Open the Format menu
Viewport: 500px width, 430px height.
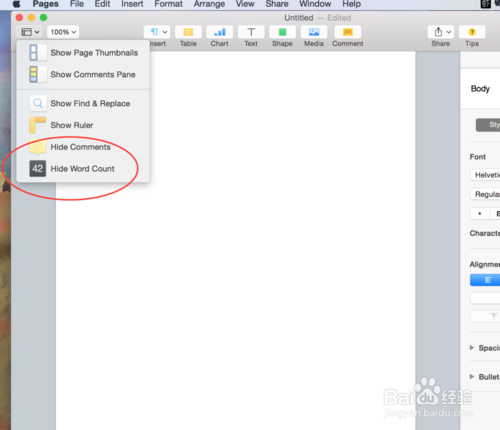point(168,4)
